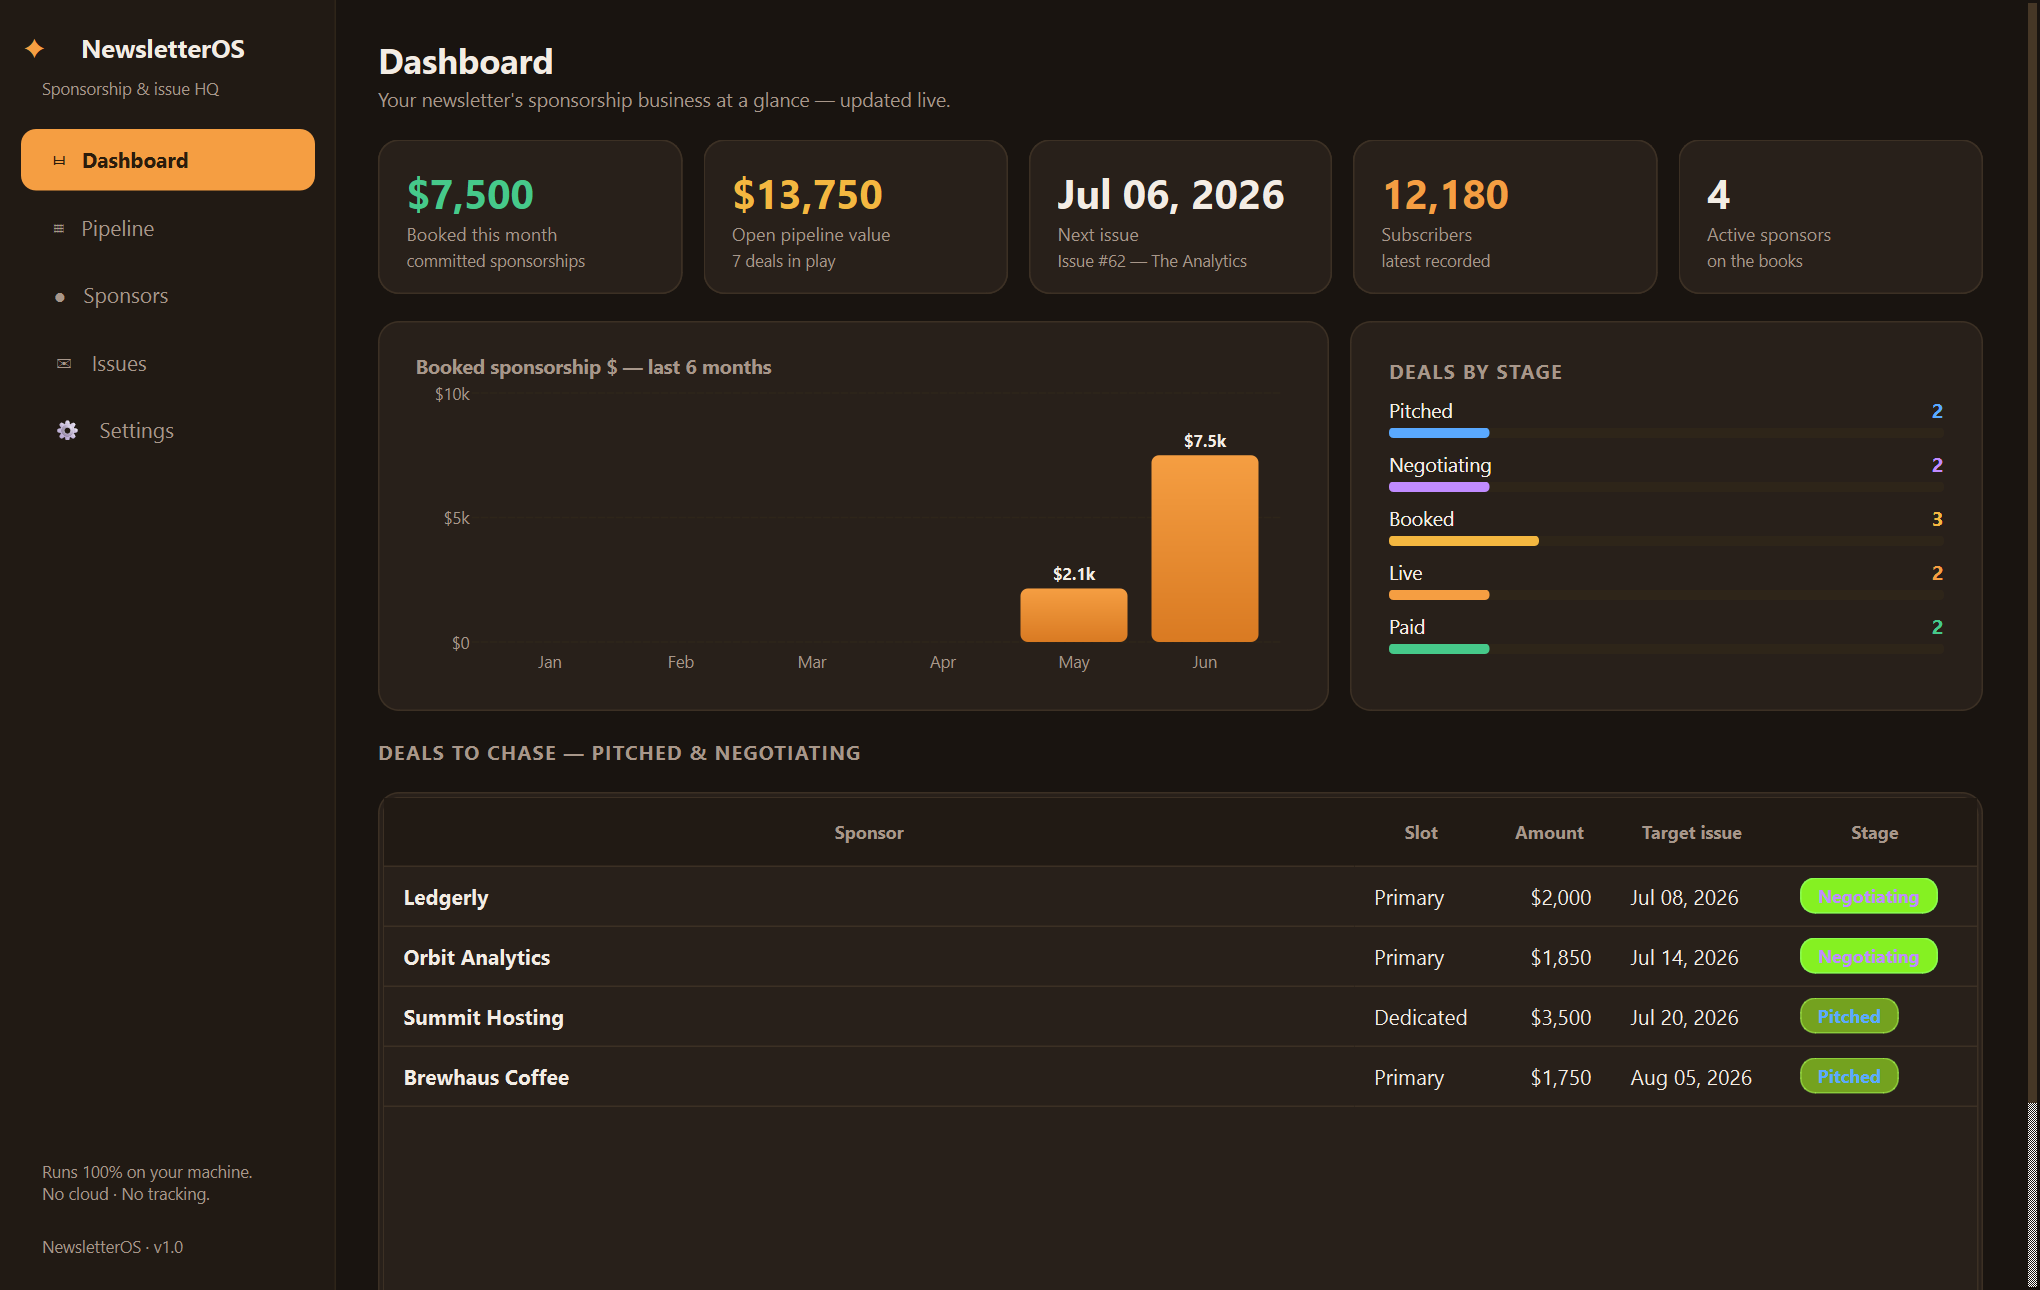Click the Deals to Chase section heading
This screenshot has height=1290, width=2040.
pyautogui.click(x=619, y=753)
